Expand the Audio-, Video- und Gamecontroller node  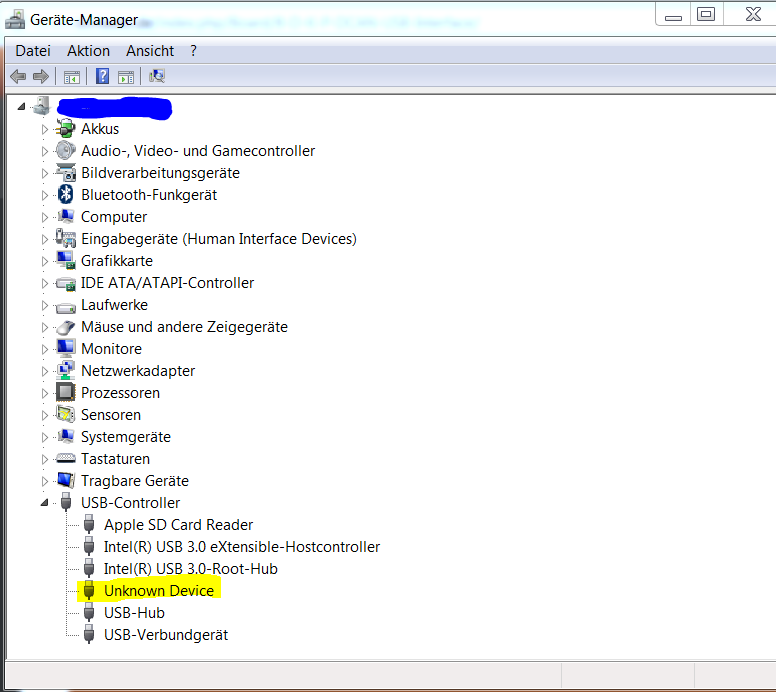pyautogui.click(x=44, y=151)
